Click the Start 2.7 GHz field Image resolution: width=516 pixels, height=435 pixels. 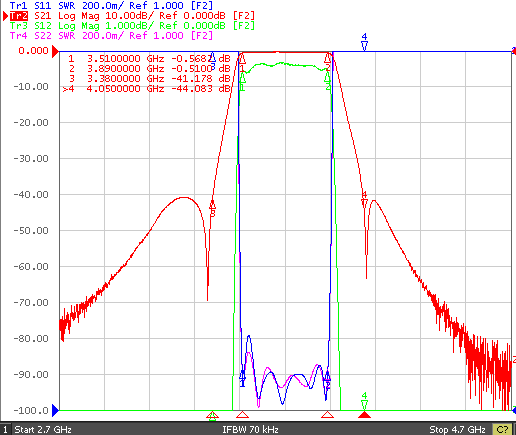tap(43, 429)
